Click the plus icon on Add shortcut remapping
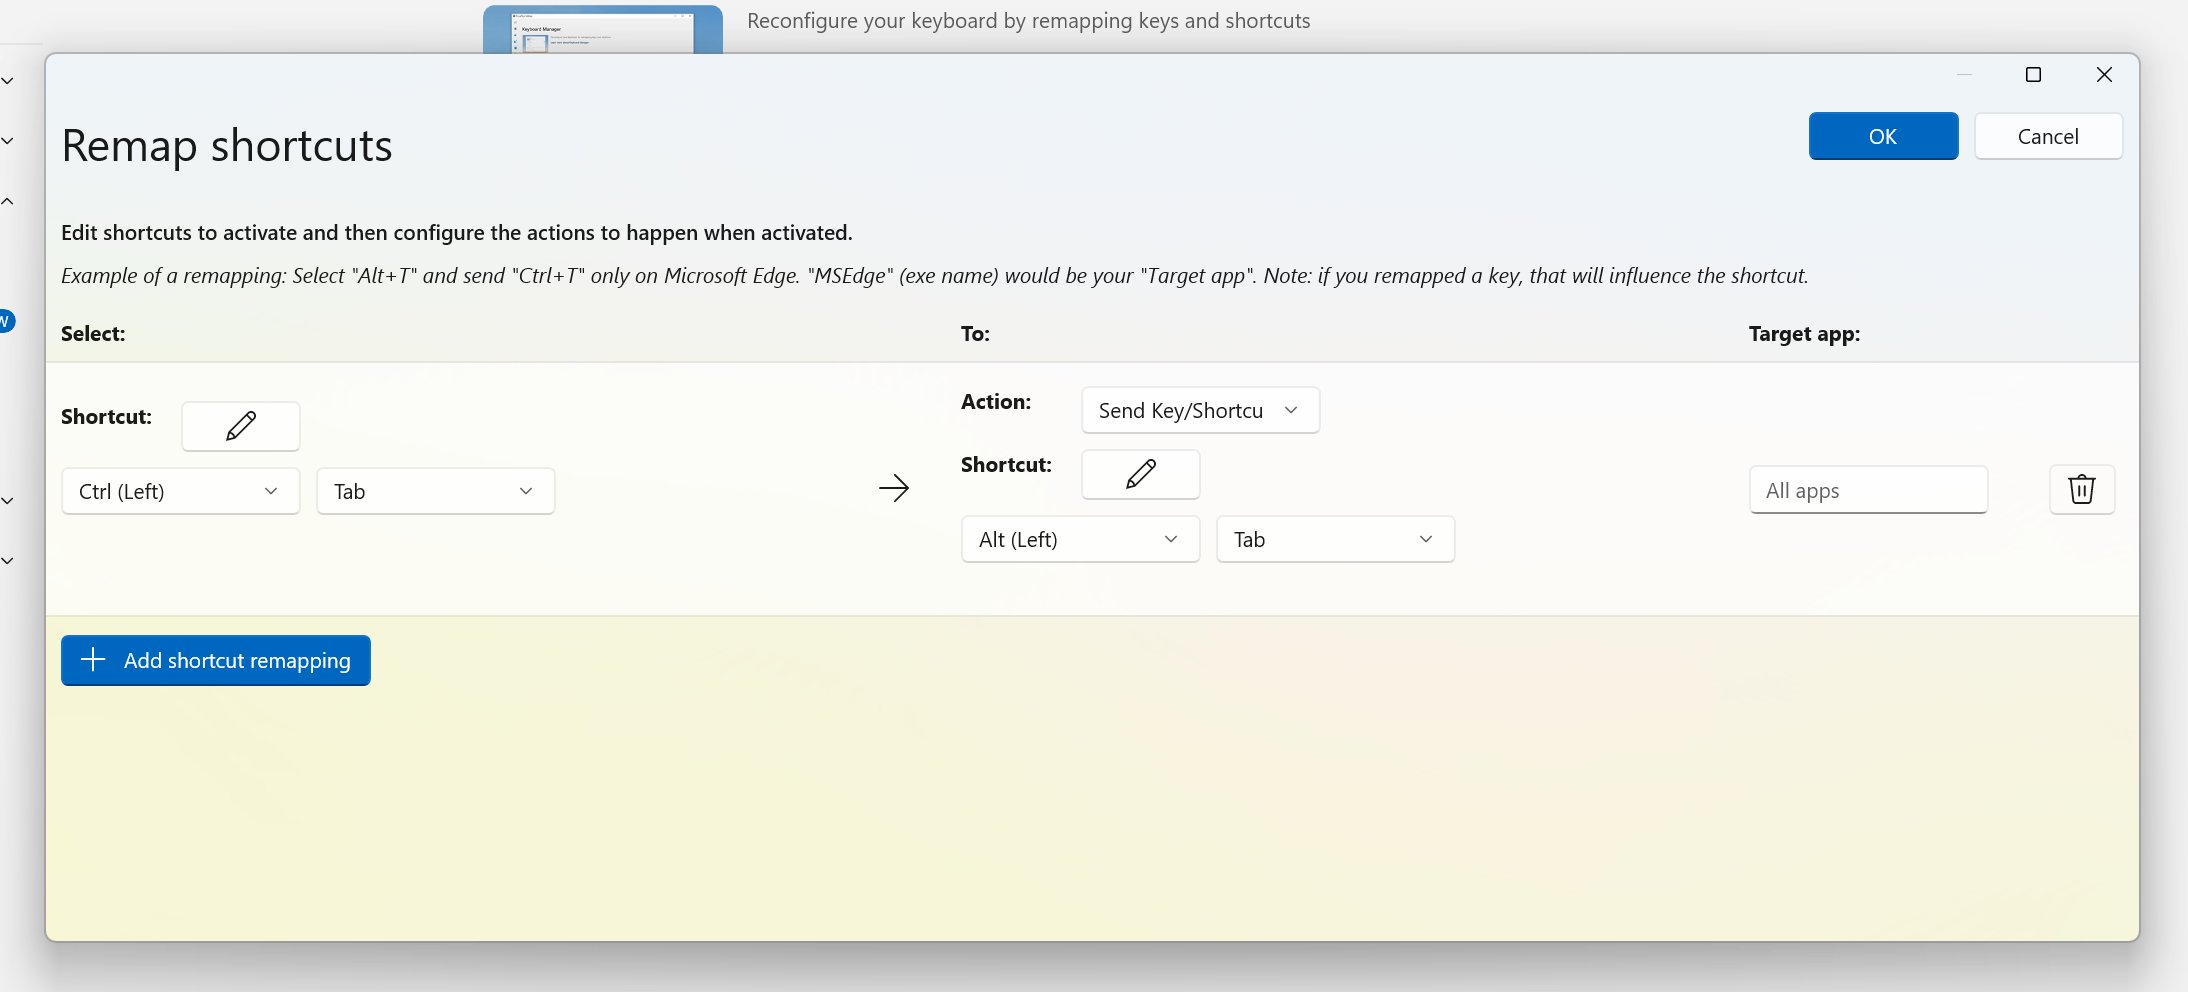This screenshot has height=992, width=2188. coord(93,659)
